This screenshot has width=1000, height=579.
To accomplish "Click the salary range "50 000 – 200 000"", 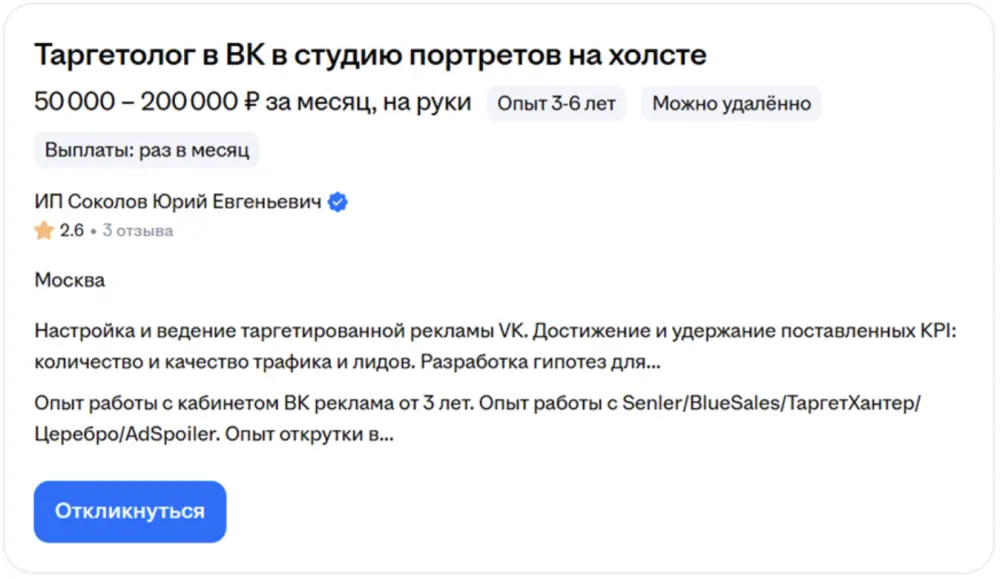I will coord(134,102).
